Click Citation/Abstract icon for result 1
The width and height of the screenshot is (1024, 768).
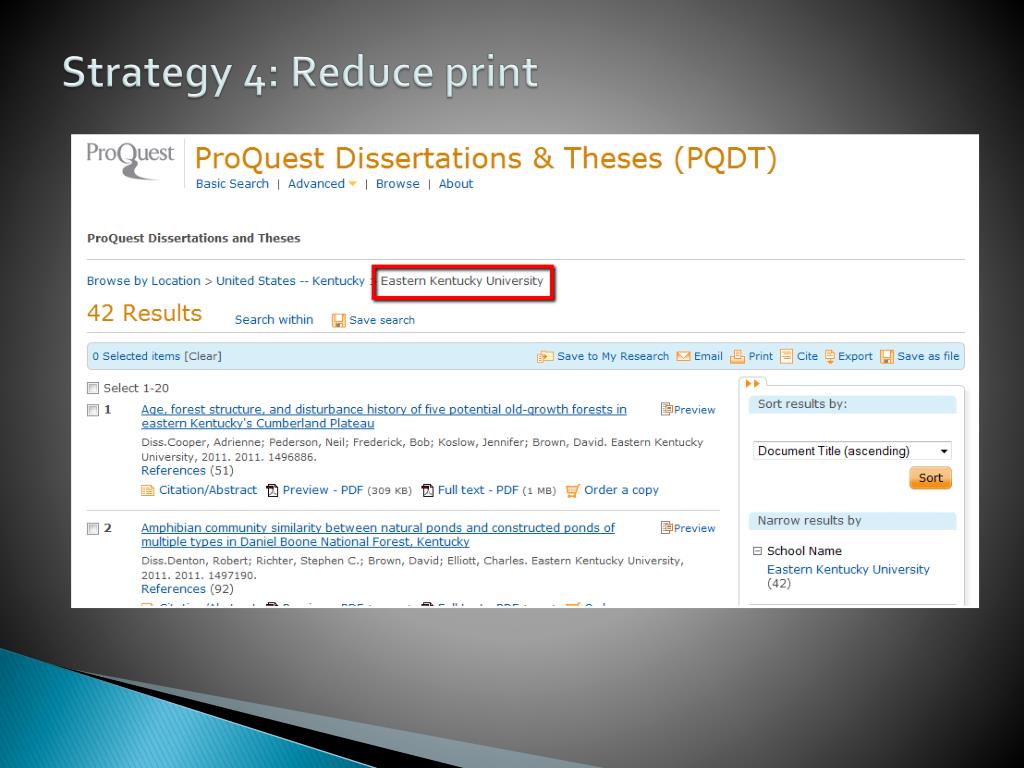click(148, 490)
